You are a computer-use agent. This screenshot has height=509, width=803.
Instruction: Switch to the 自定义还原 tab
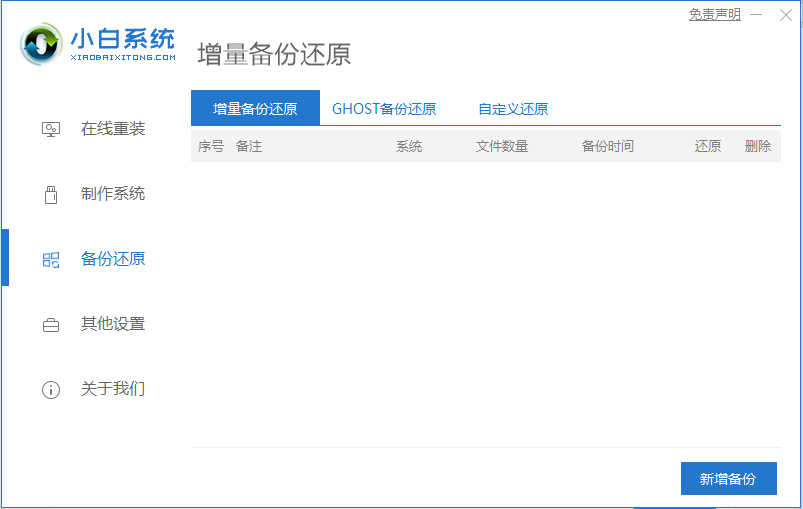[513, 109]
